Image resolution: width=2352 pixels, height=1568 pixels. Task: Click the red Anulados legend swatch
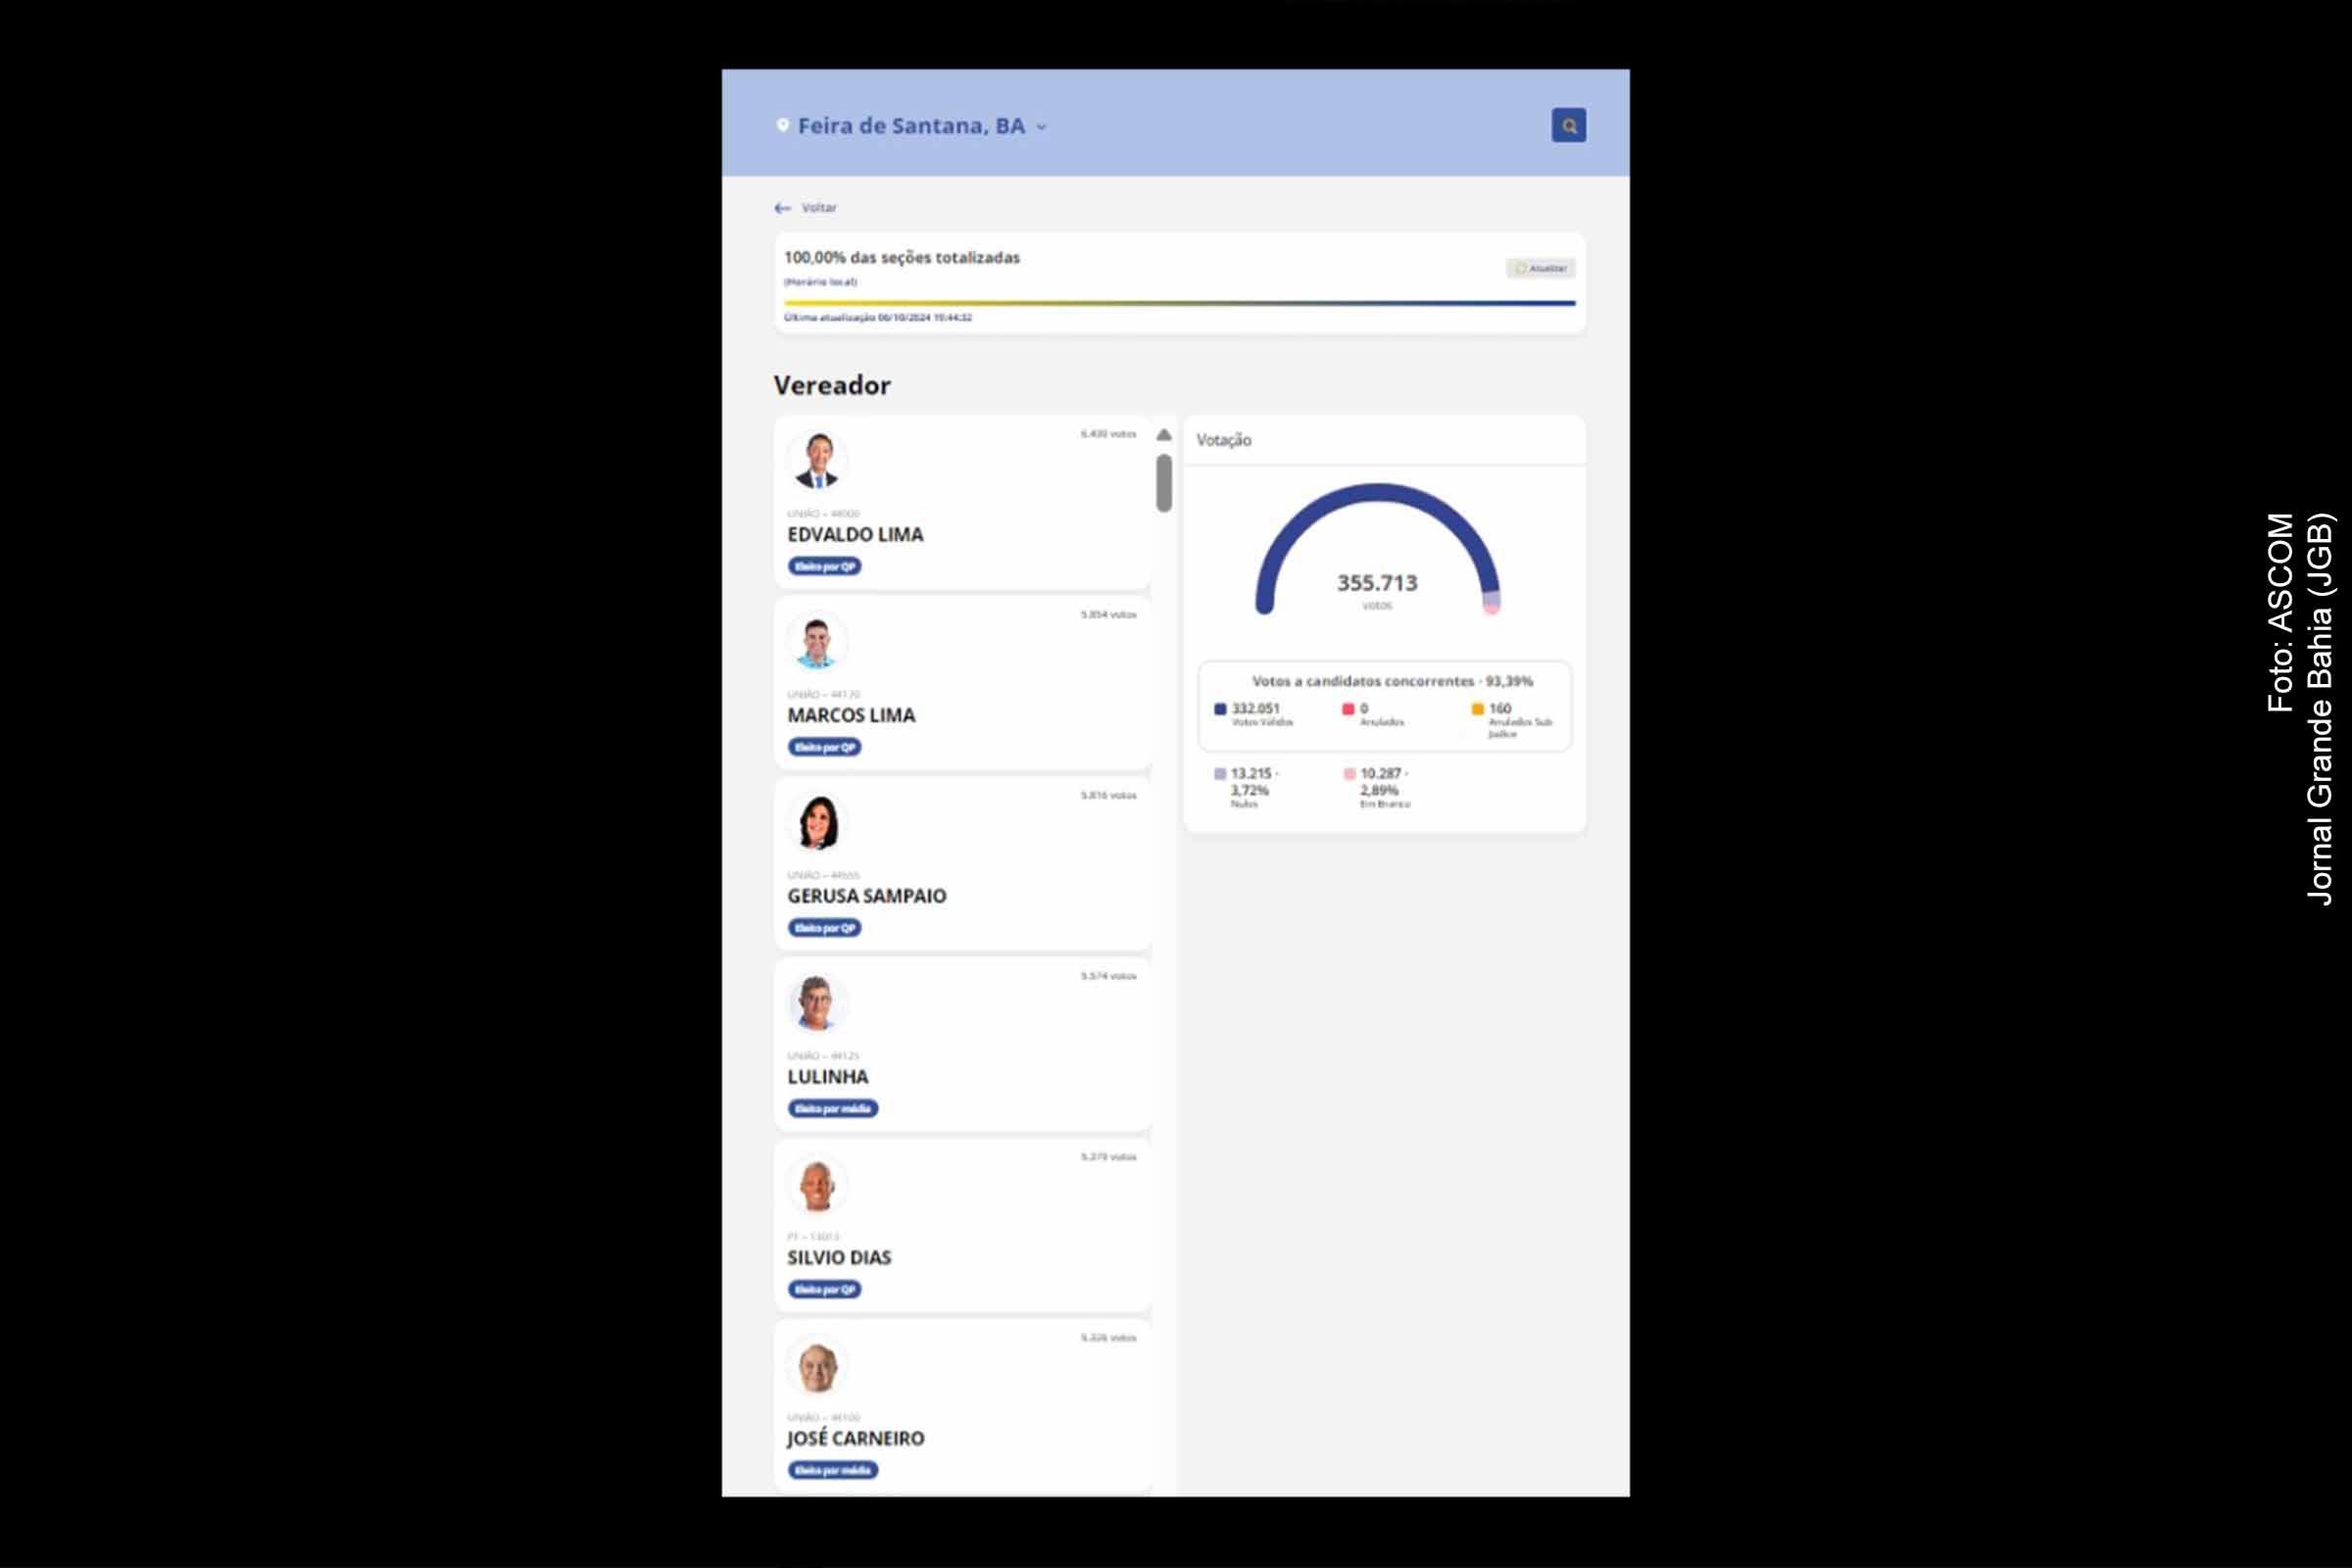pos(1347,710)
